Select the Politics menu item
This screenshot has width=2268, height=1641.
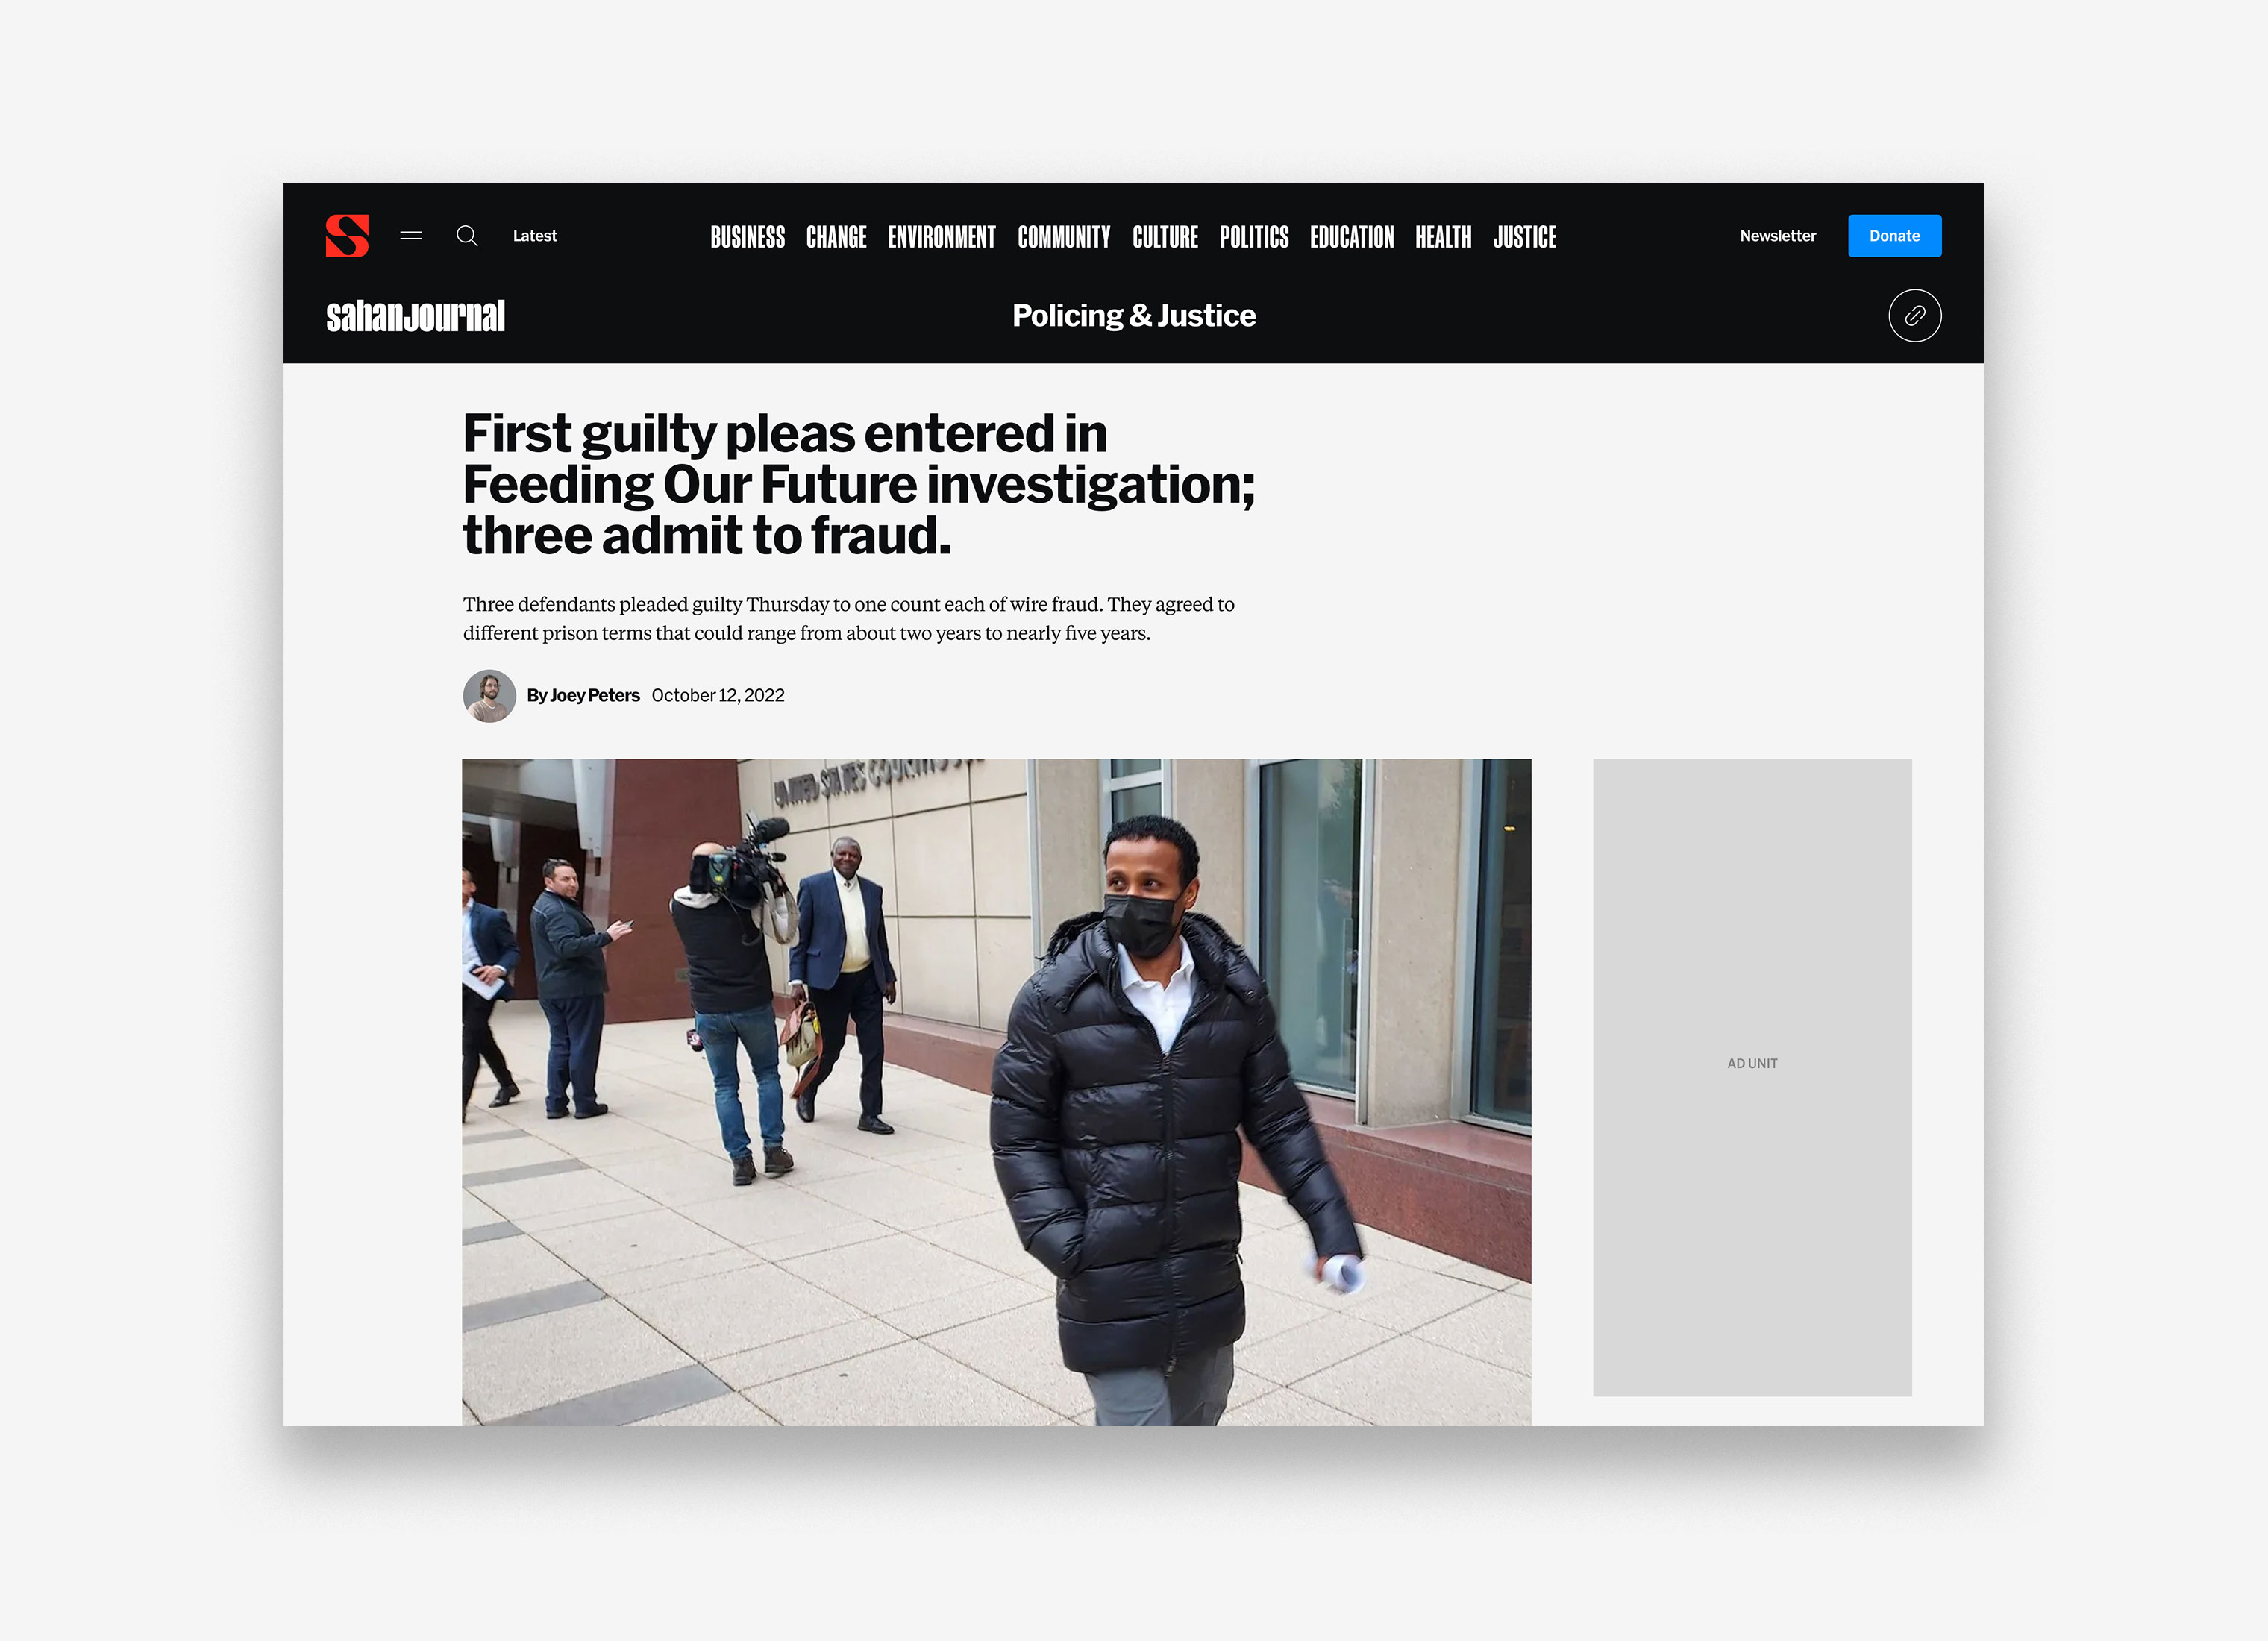pos(1254,237)
